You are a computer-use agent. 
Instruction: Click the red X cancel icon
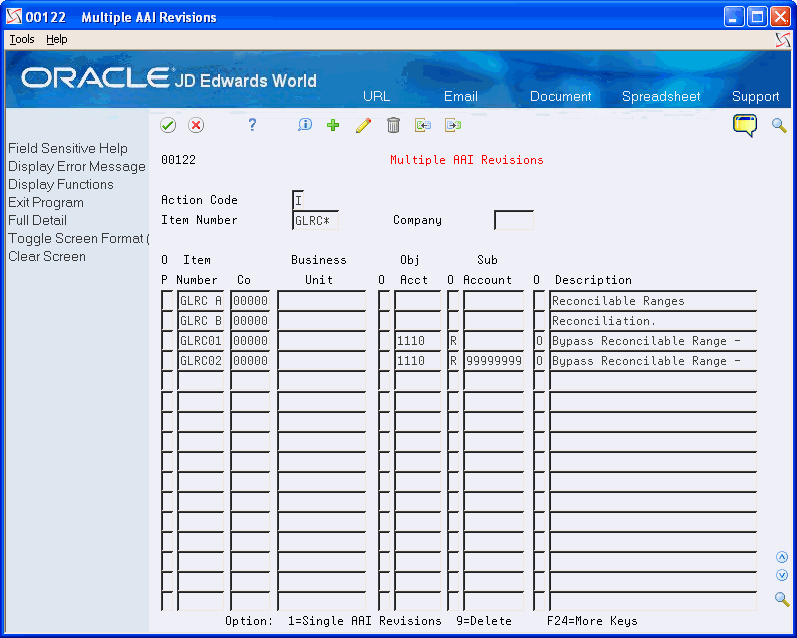coord(196,125)
